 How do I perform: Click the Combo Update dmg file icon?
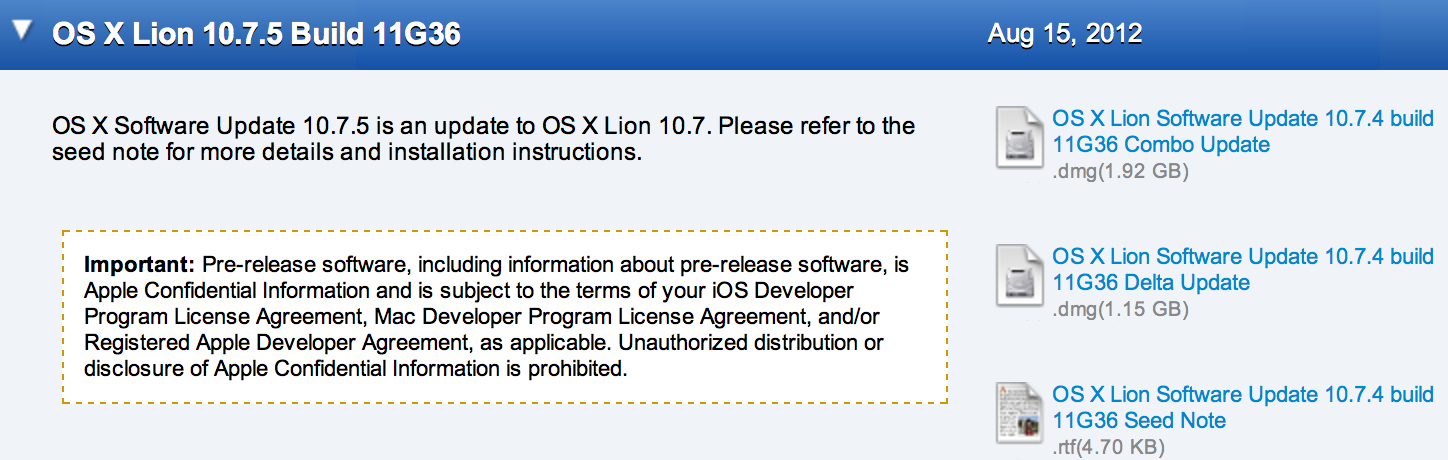coord(1021,138)
